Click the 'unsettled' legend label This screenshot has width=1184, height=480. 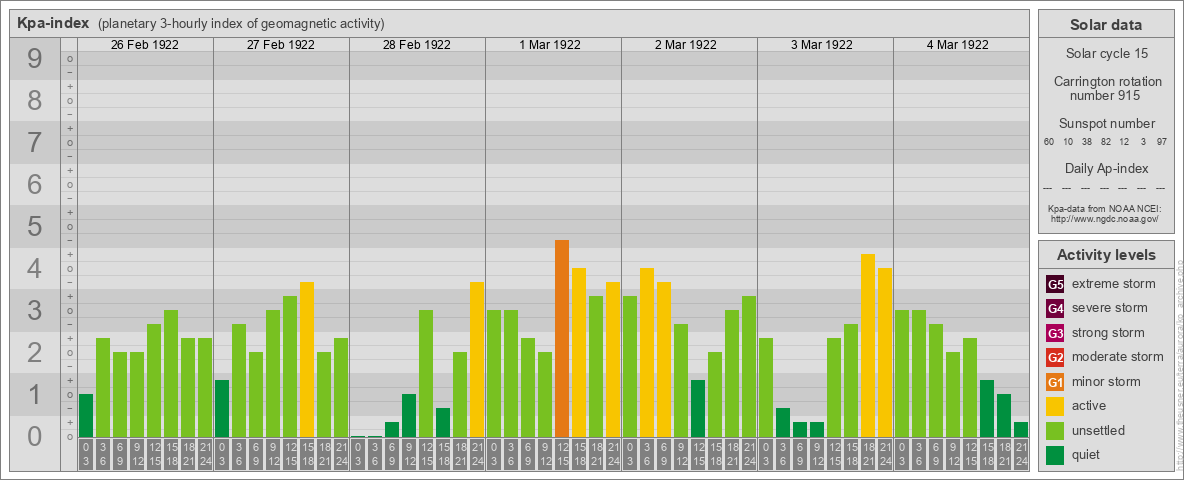[1098, 430]
